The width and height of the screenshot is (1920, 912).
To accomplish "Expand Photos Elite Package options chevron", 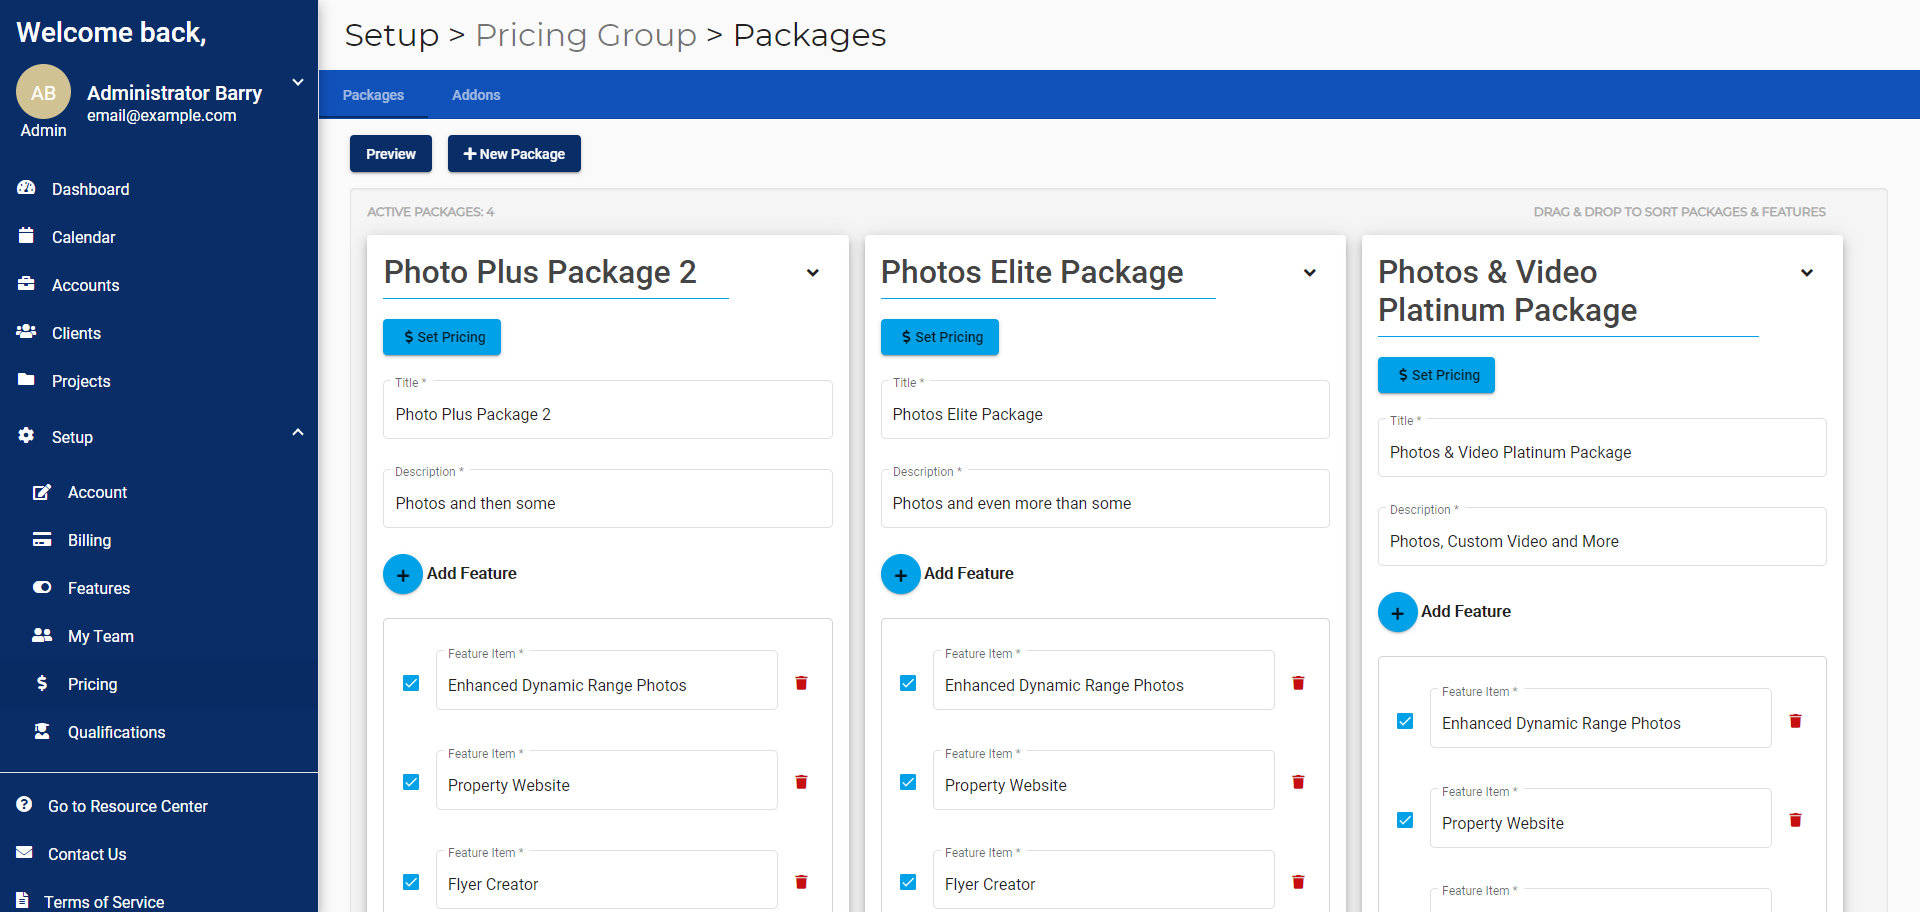I will click(x=1310, y=272).
